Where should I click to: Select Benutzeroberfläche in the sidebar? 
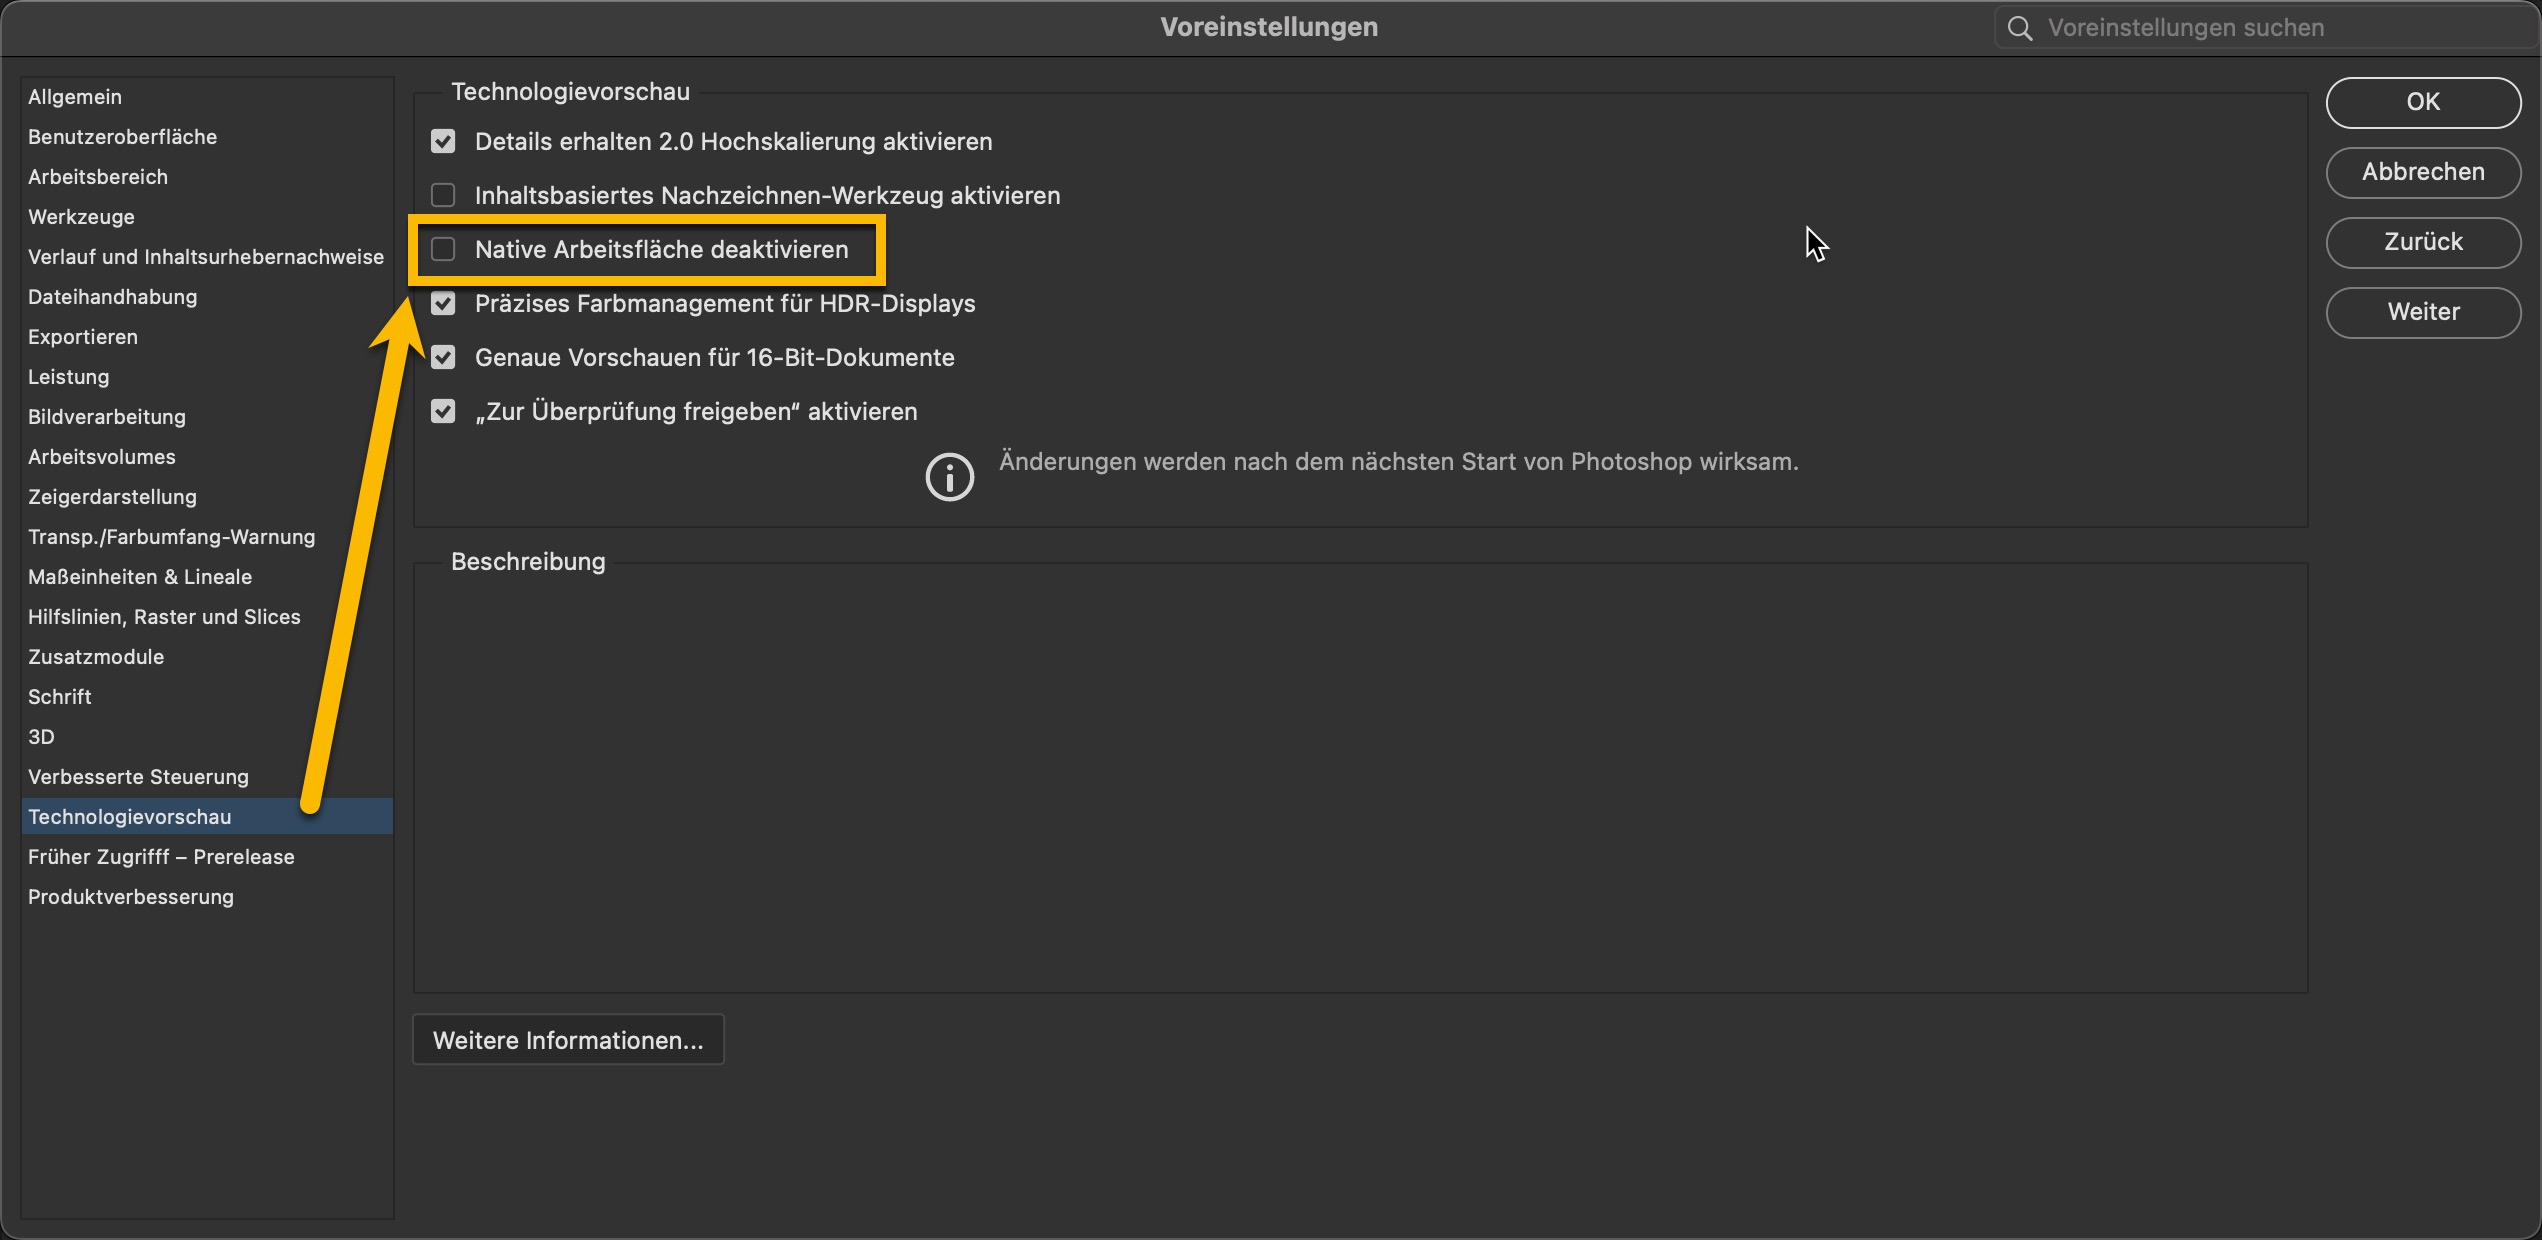122,137
